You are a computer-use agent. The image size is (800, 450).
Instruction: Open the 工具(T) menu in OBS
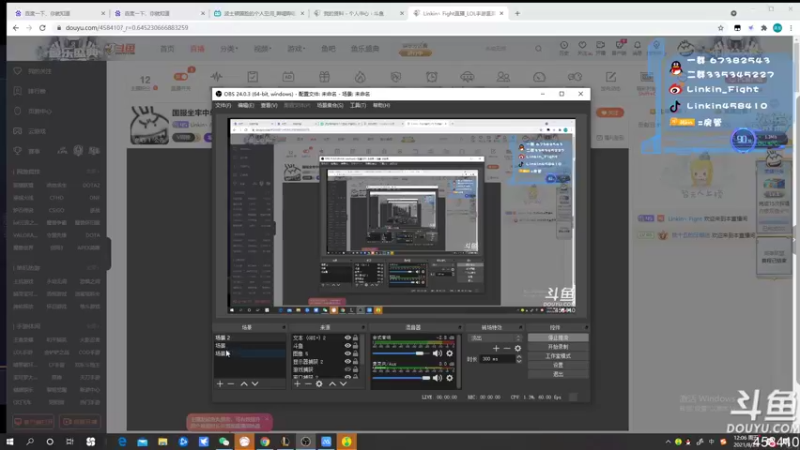(358, 105)
